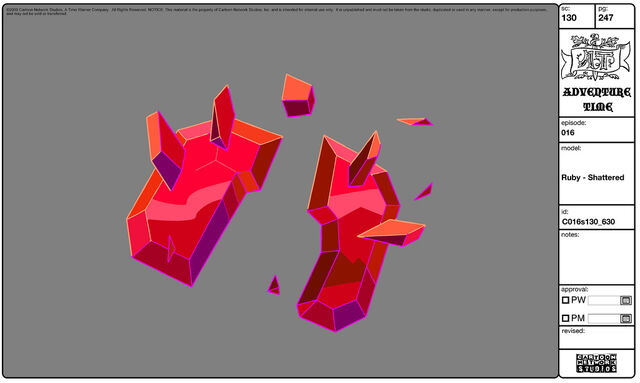Click the model name Ruby - Shattered
The height and width of the screenshot is (383, 640).
coord(593,178)
